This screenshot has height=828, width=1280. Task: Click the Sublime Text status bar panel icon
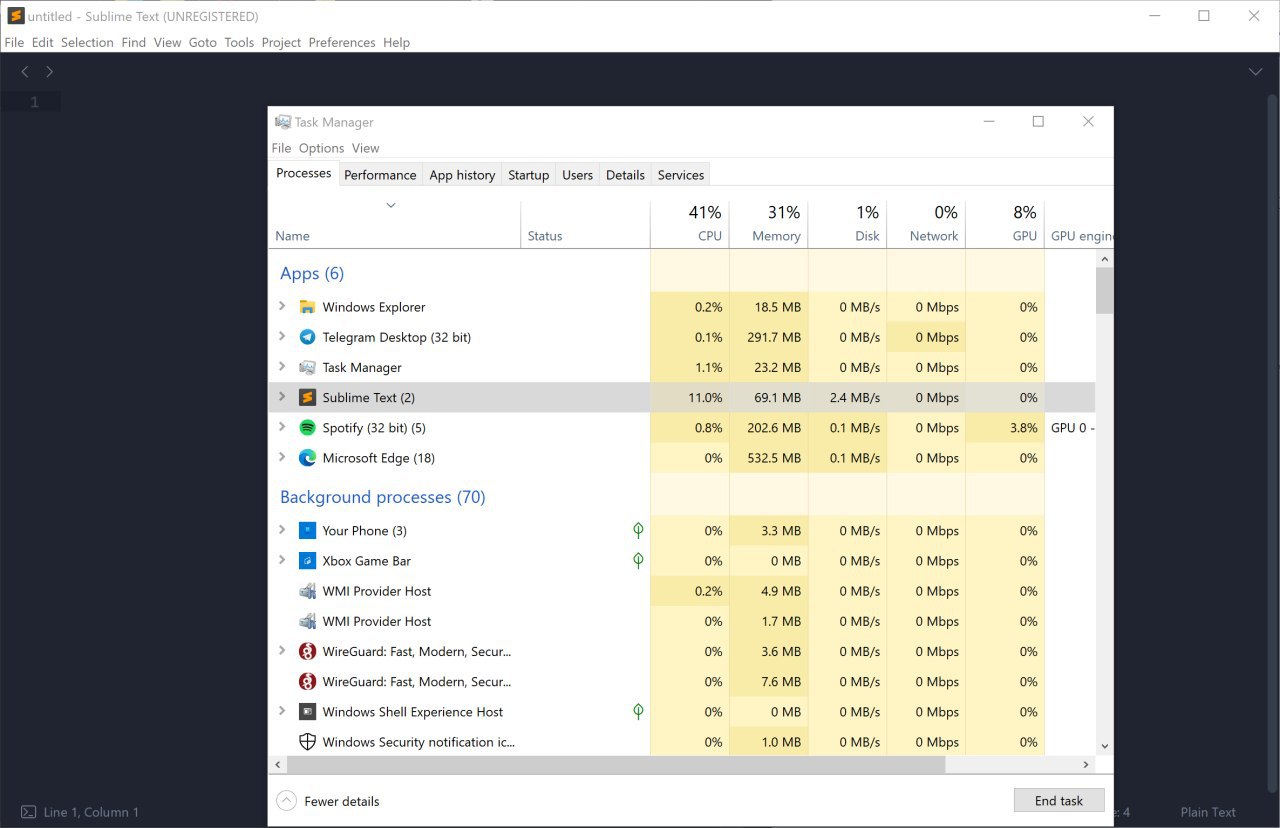click(29, 812)
